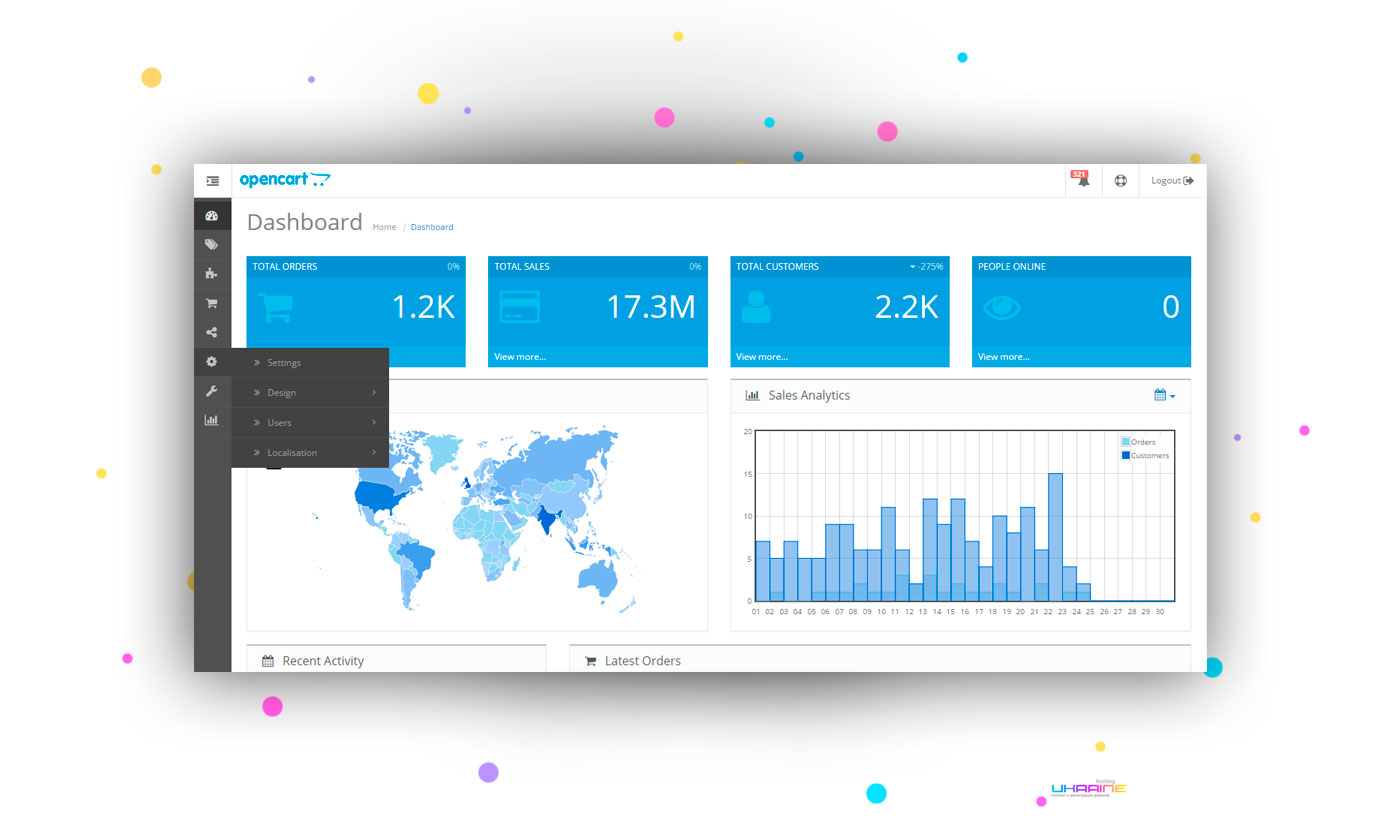This screenshot has height=835, width=1400.
Task: Open the Catalog tags sidebar icon
Action: click(x=211, y=244)
